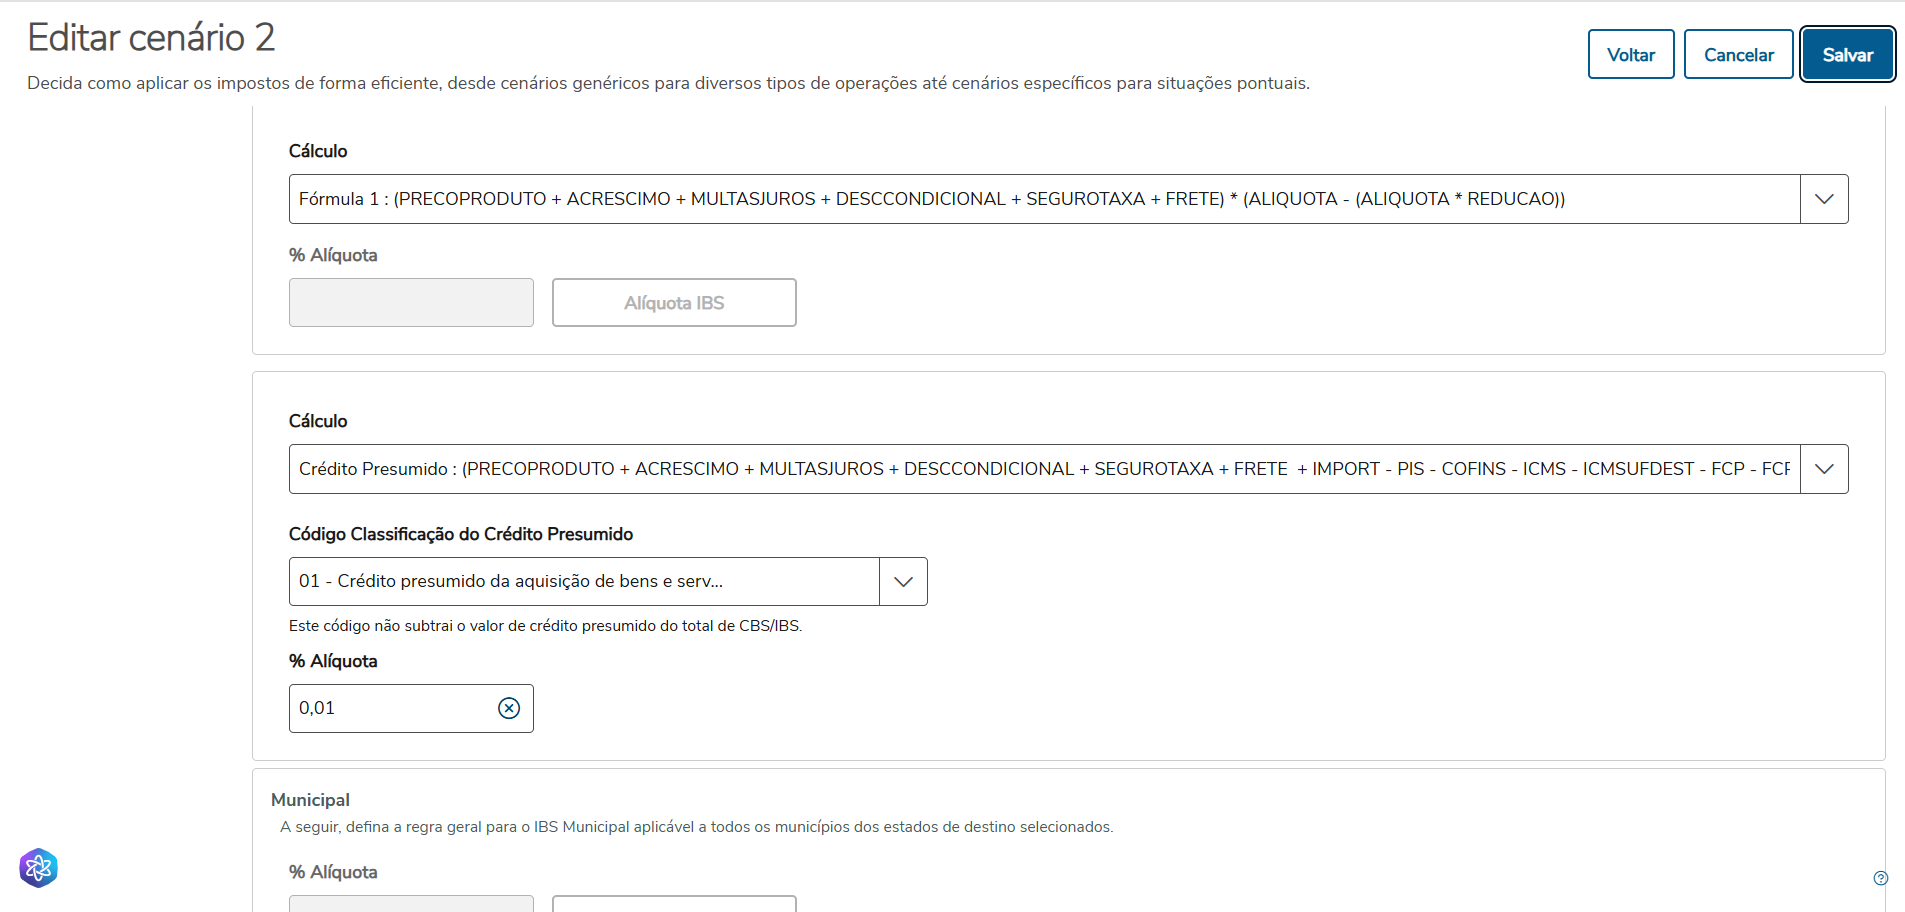Click the disabled alíquota field beside Alíquota IBS
Image resolution: width=1905 pixels, height=912 pixels.
[x=411, y=302]
